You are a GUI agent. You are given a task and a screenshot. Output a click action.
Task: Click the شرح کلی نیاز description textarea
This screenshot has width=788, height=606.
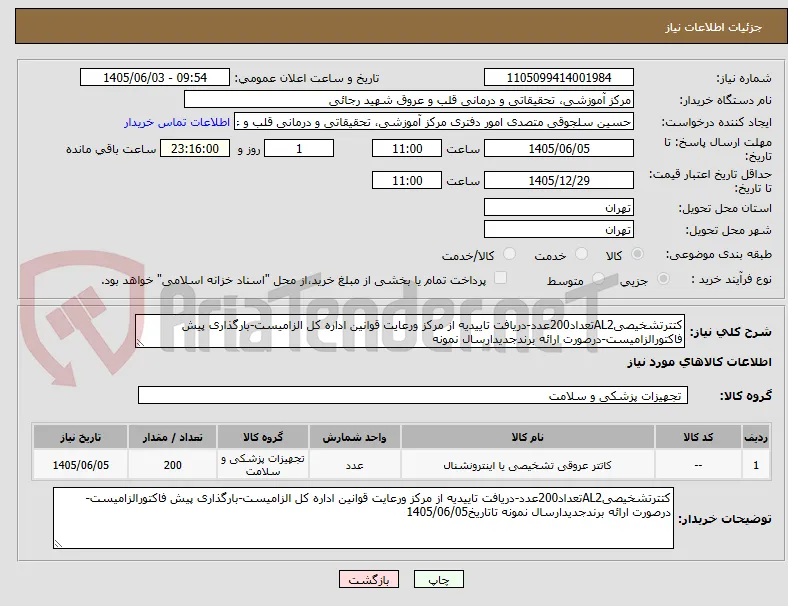(410, 331)
